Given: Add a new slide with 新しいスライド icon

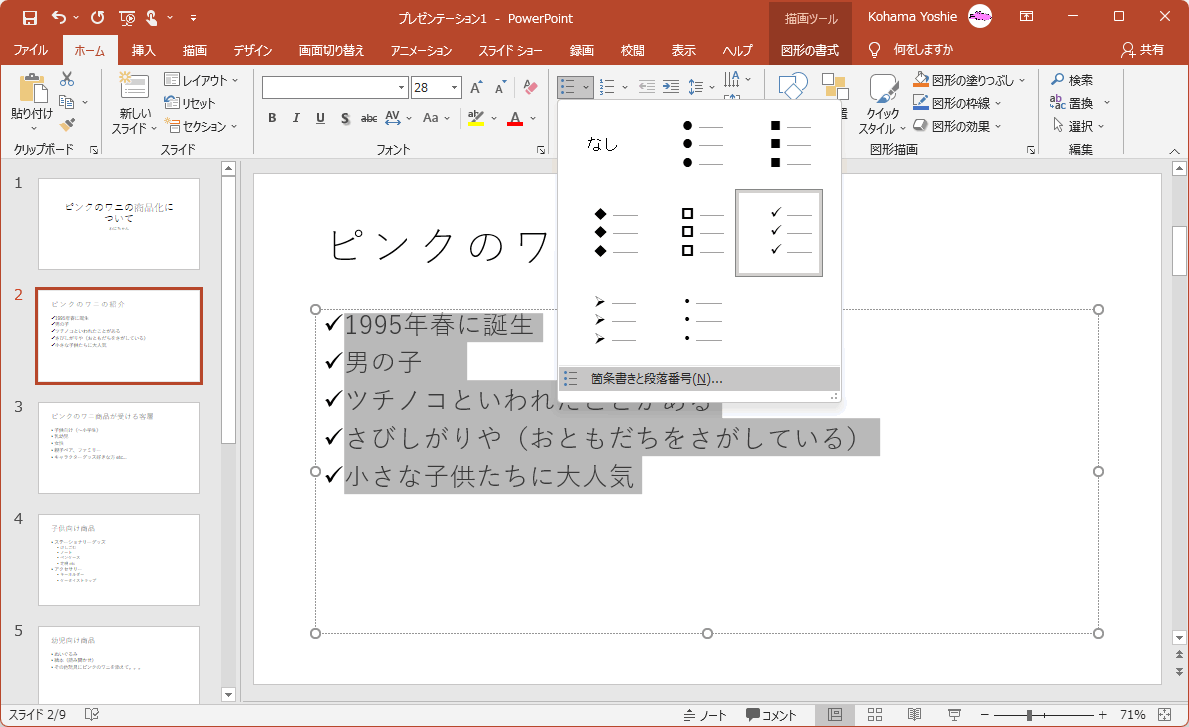Looking at the screenshot, I should 134,86.
